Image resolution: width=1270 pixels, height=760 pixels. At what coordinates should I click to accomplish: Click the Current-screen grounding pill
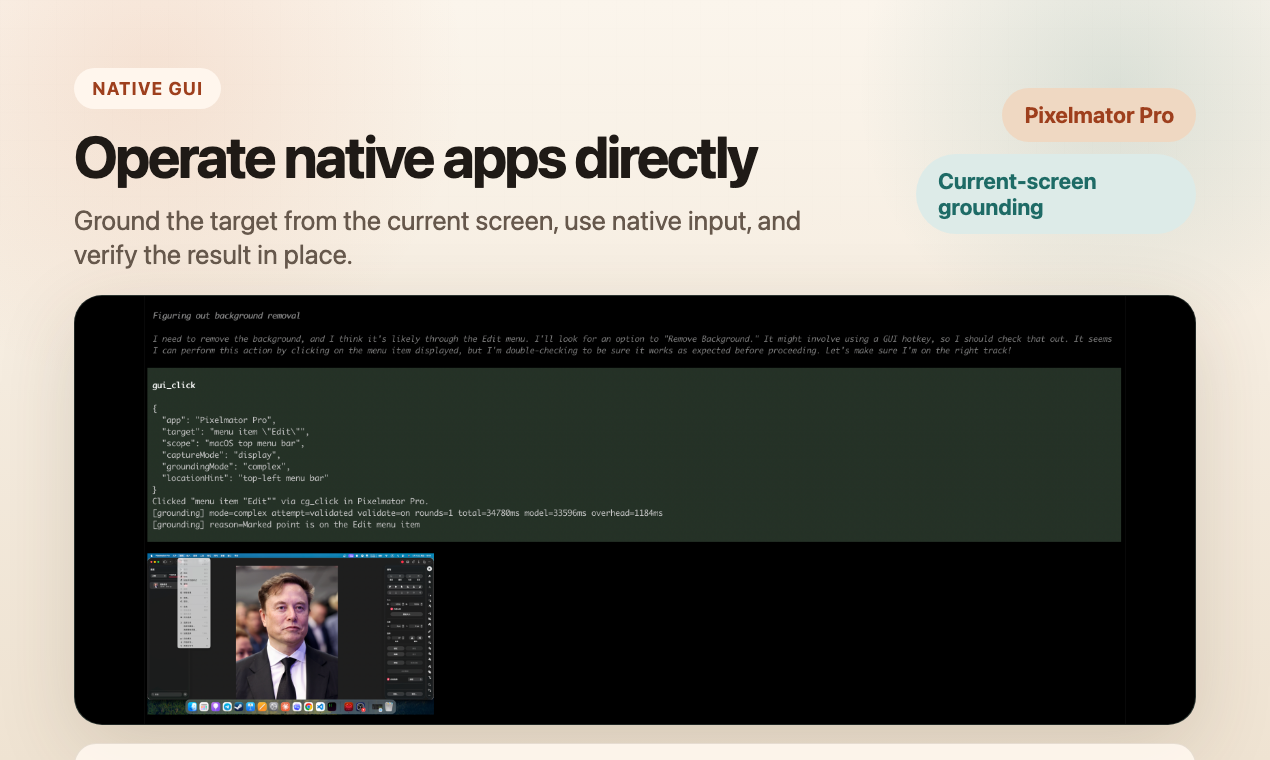(1056, 194)
